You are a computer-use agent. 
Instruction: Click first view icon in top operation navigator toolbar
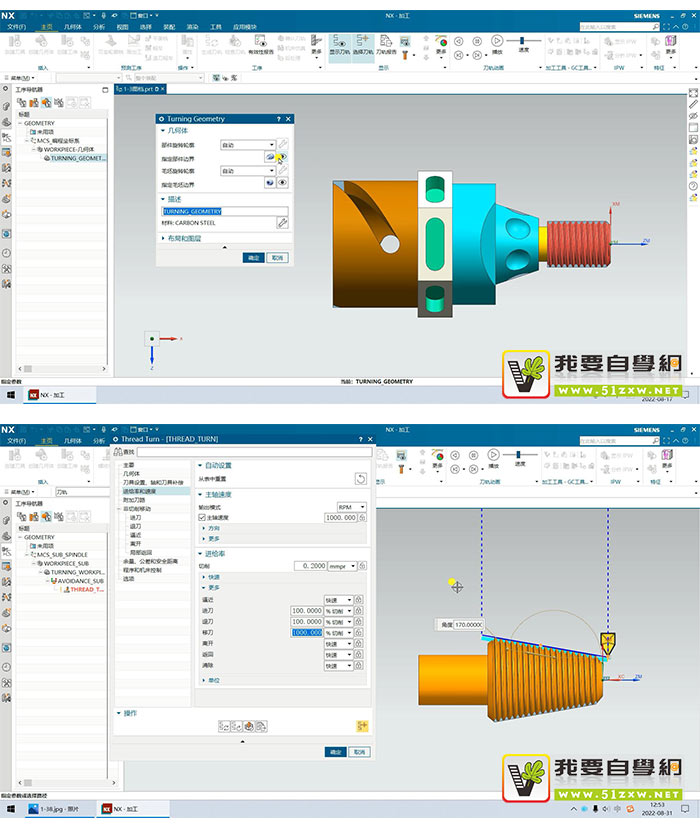tap(22, 103)
